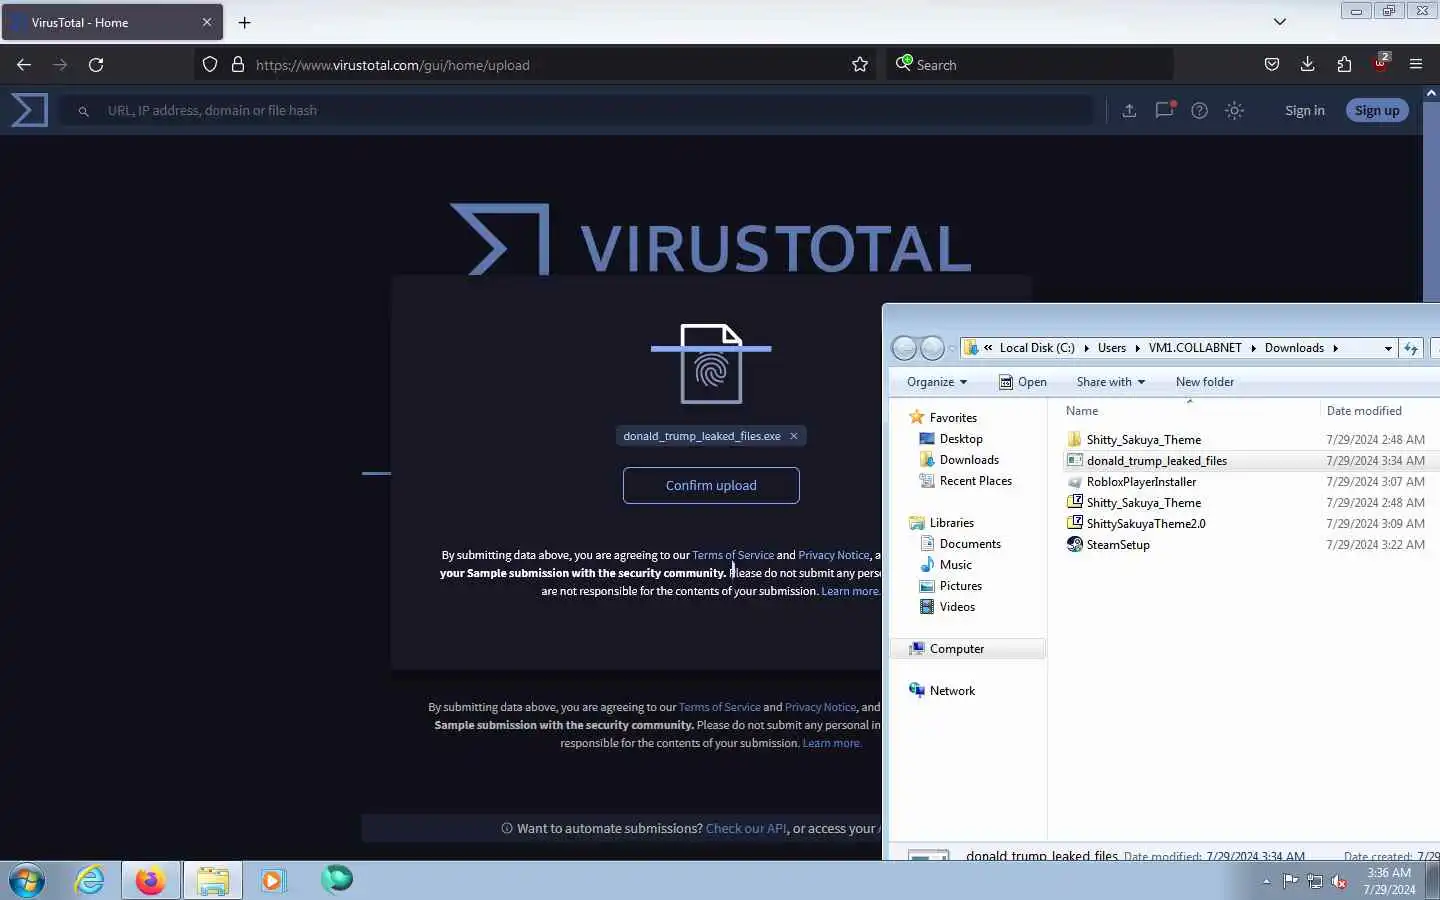
Task: Click the VirusTotal sigma logo icon
Action: 29,110
